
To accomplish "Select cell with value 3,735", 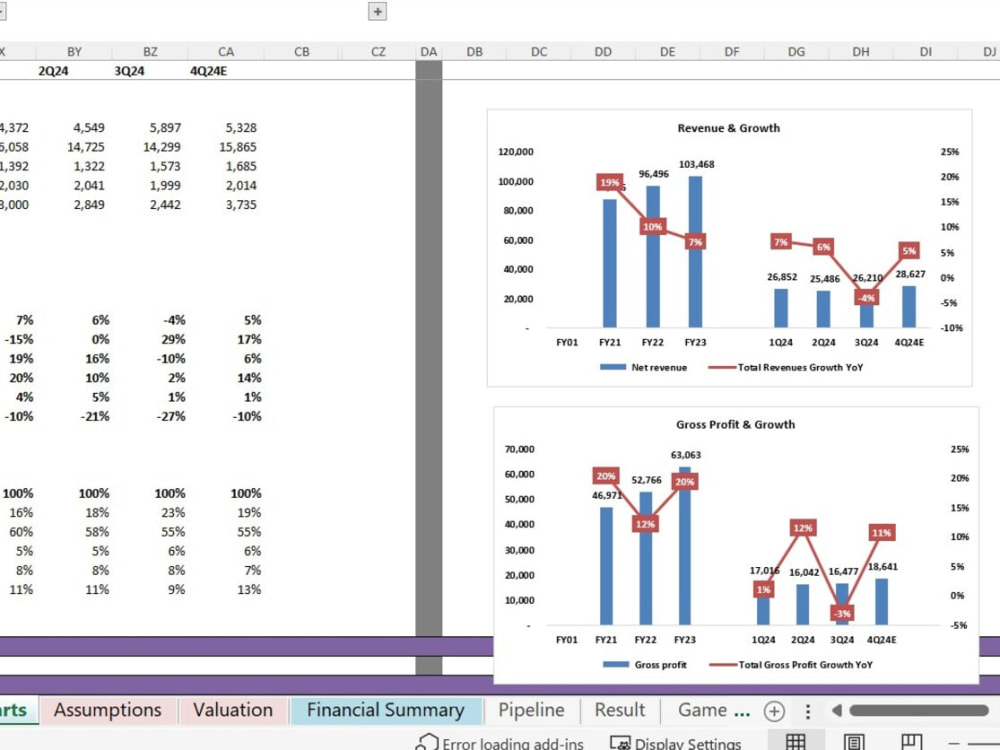I will [226, 204].
